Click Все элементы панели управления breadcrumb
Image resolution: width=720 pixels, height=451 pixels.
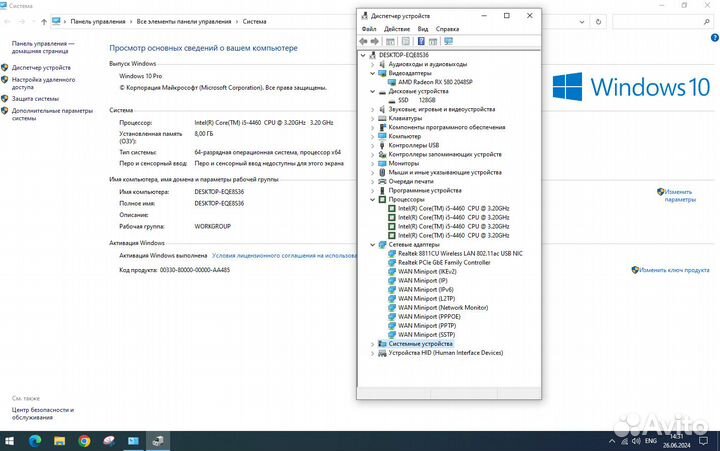pyautogui.click(x=184, y=22)
